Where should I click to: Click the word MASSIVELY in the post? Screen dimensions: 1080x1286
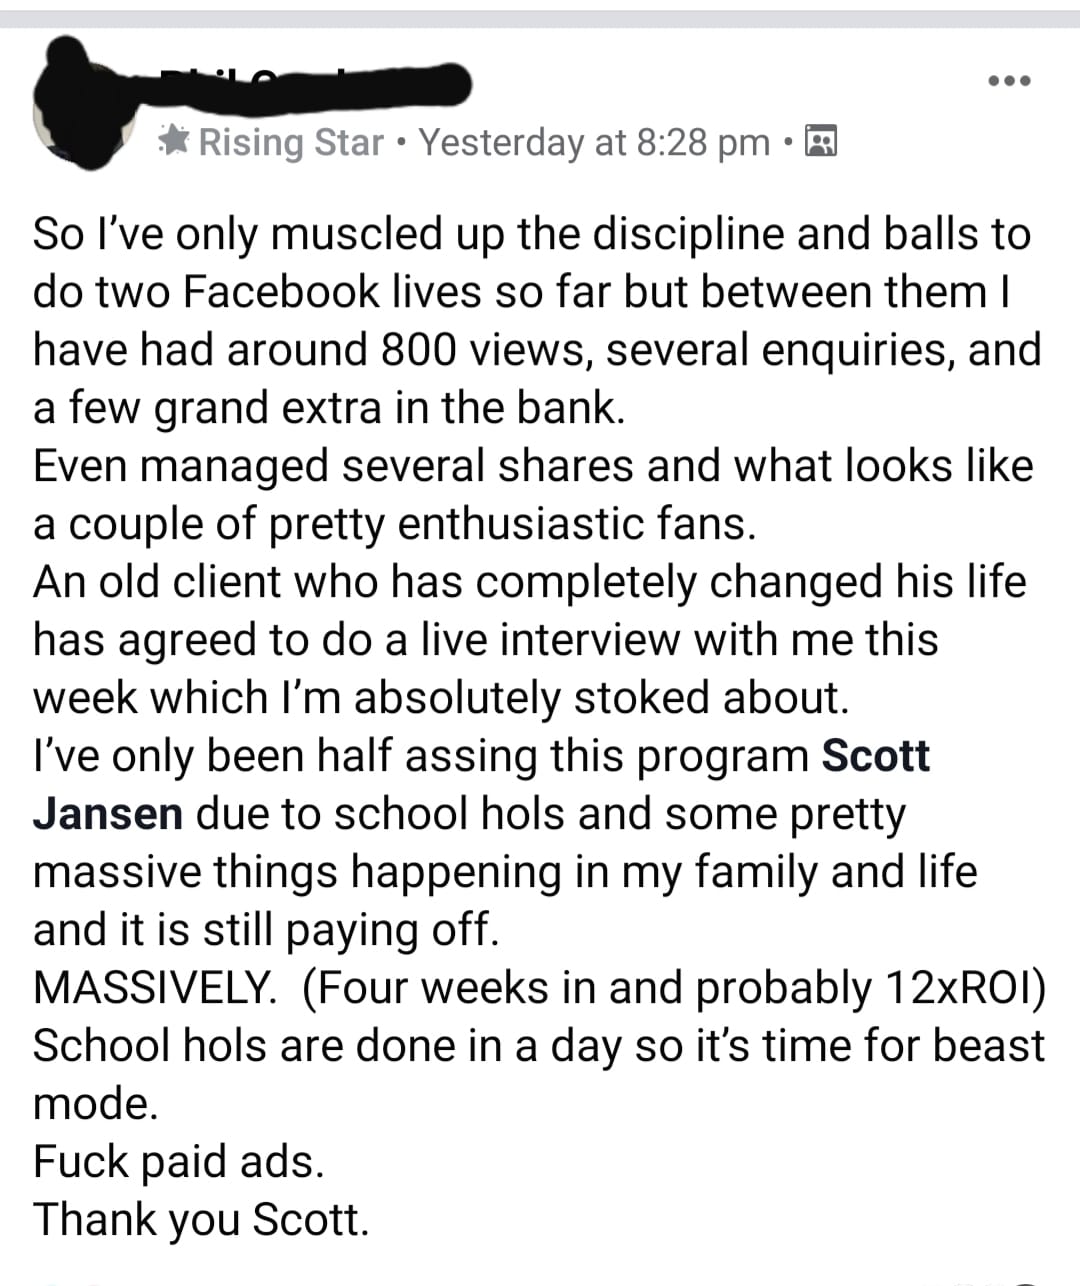click(x=155, y=988)
